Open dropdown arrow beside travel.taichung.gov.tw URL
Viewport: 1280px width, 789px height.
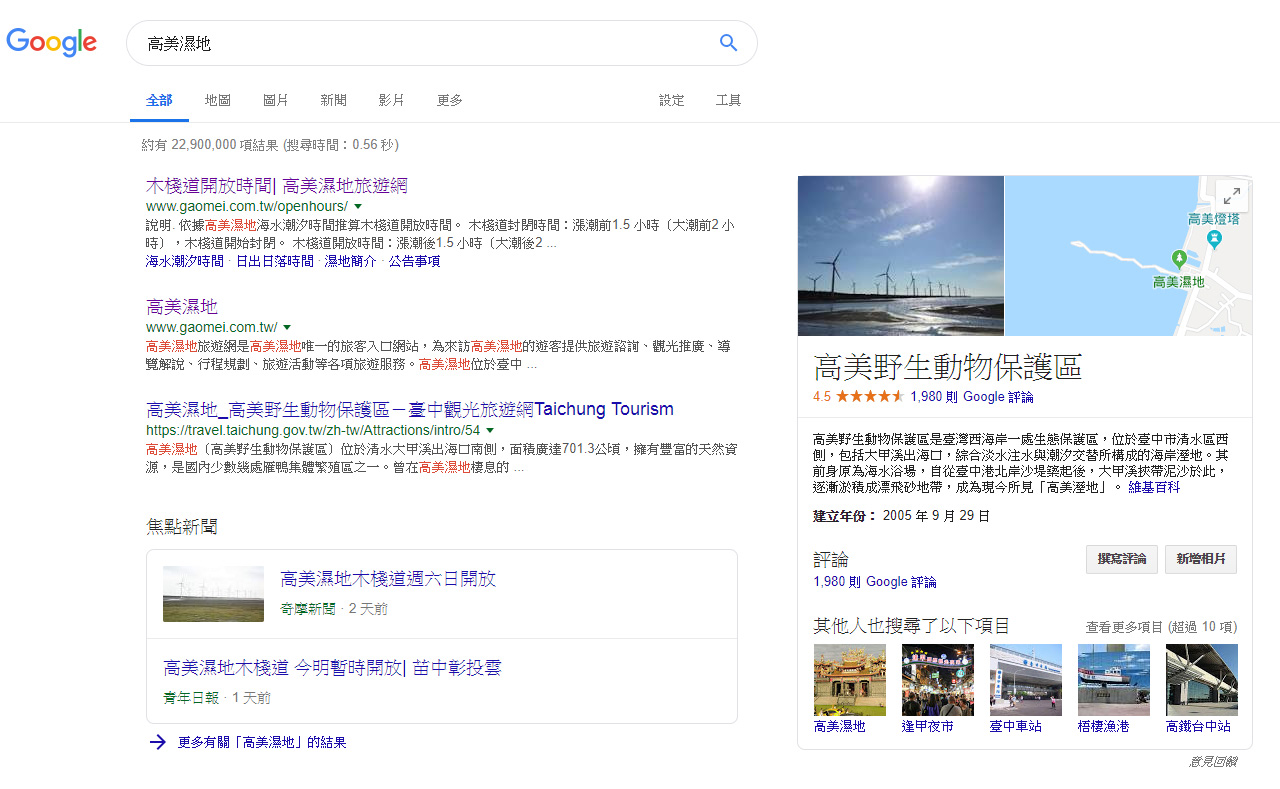point(490,430)
